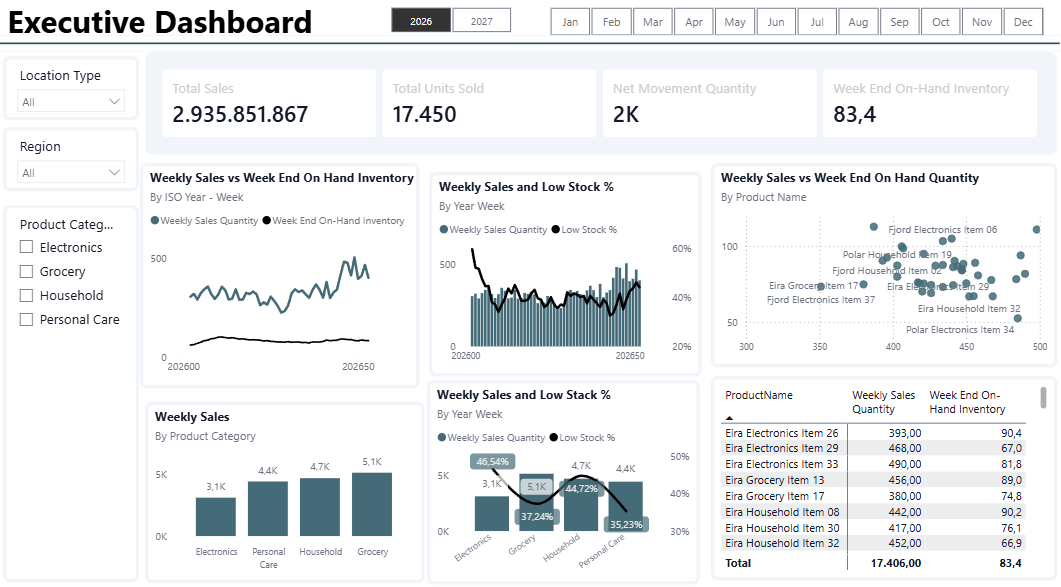Viewport: 1061px width, 587px height.
Task: Check the Personal Care category checkbox
Action: pos(26,320)
